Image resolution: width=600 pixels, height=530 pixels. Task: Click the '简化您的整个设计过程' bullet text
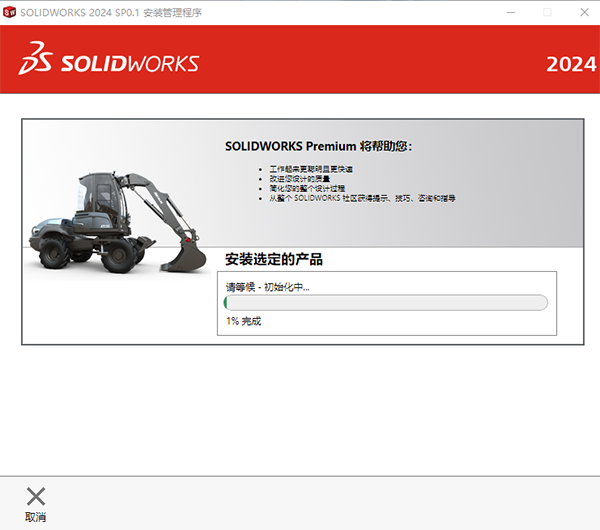coord(307,188)
